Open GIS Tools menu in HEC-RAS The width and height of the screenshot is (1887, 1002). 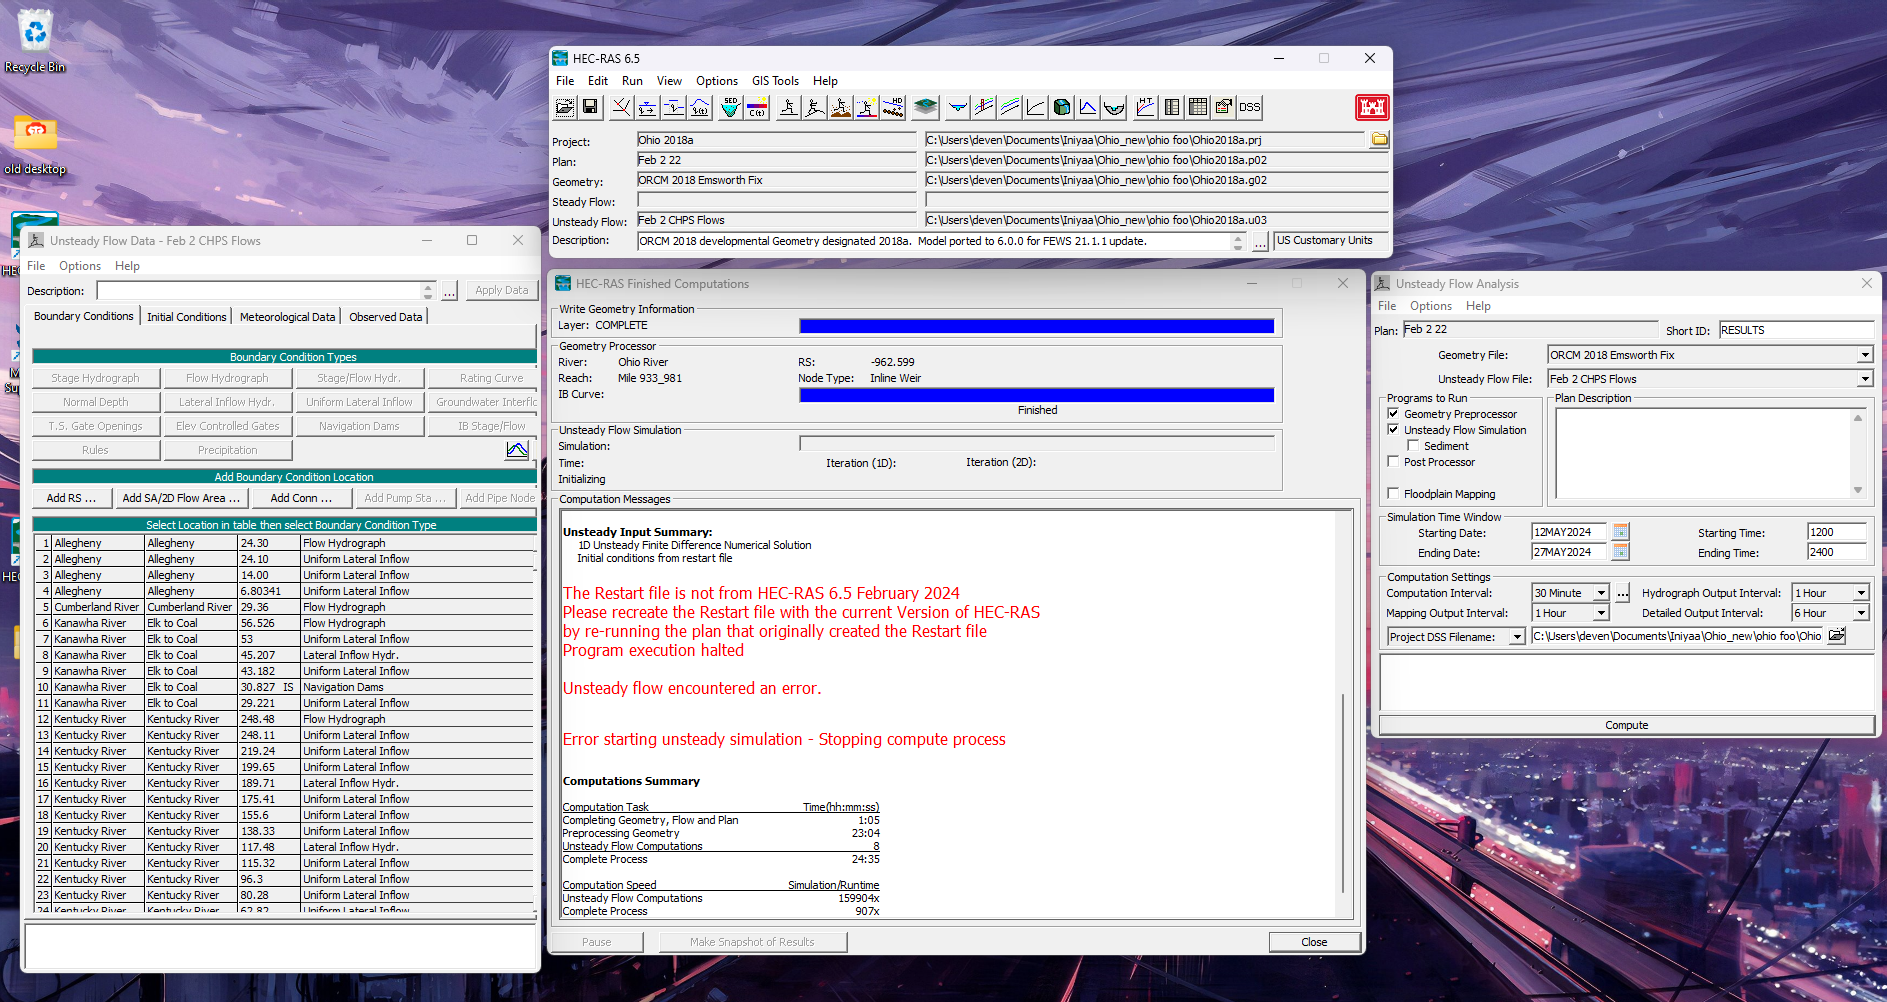coord(775,81)
